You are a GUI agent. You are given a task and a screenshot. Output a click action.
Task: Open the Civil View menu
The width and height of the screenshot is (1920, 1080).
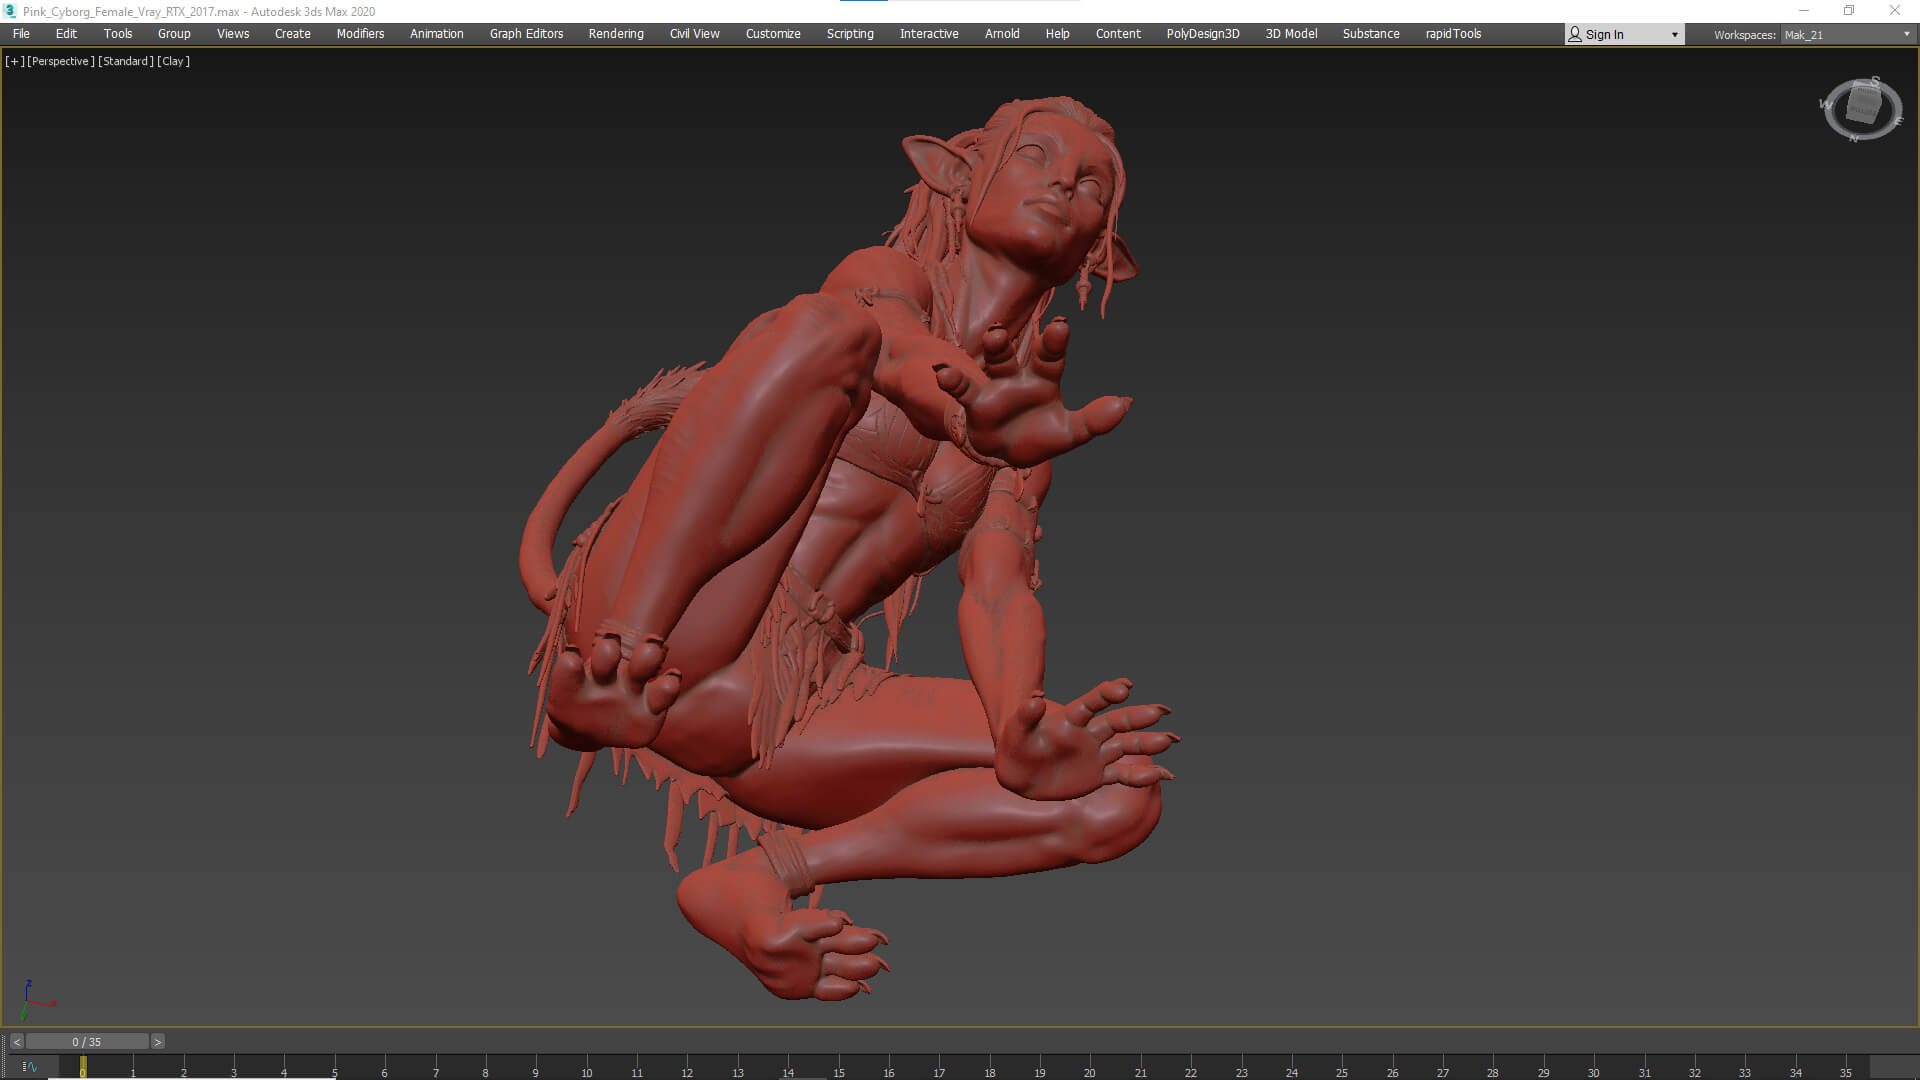click(695, 34)
